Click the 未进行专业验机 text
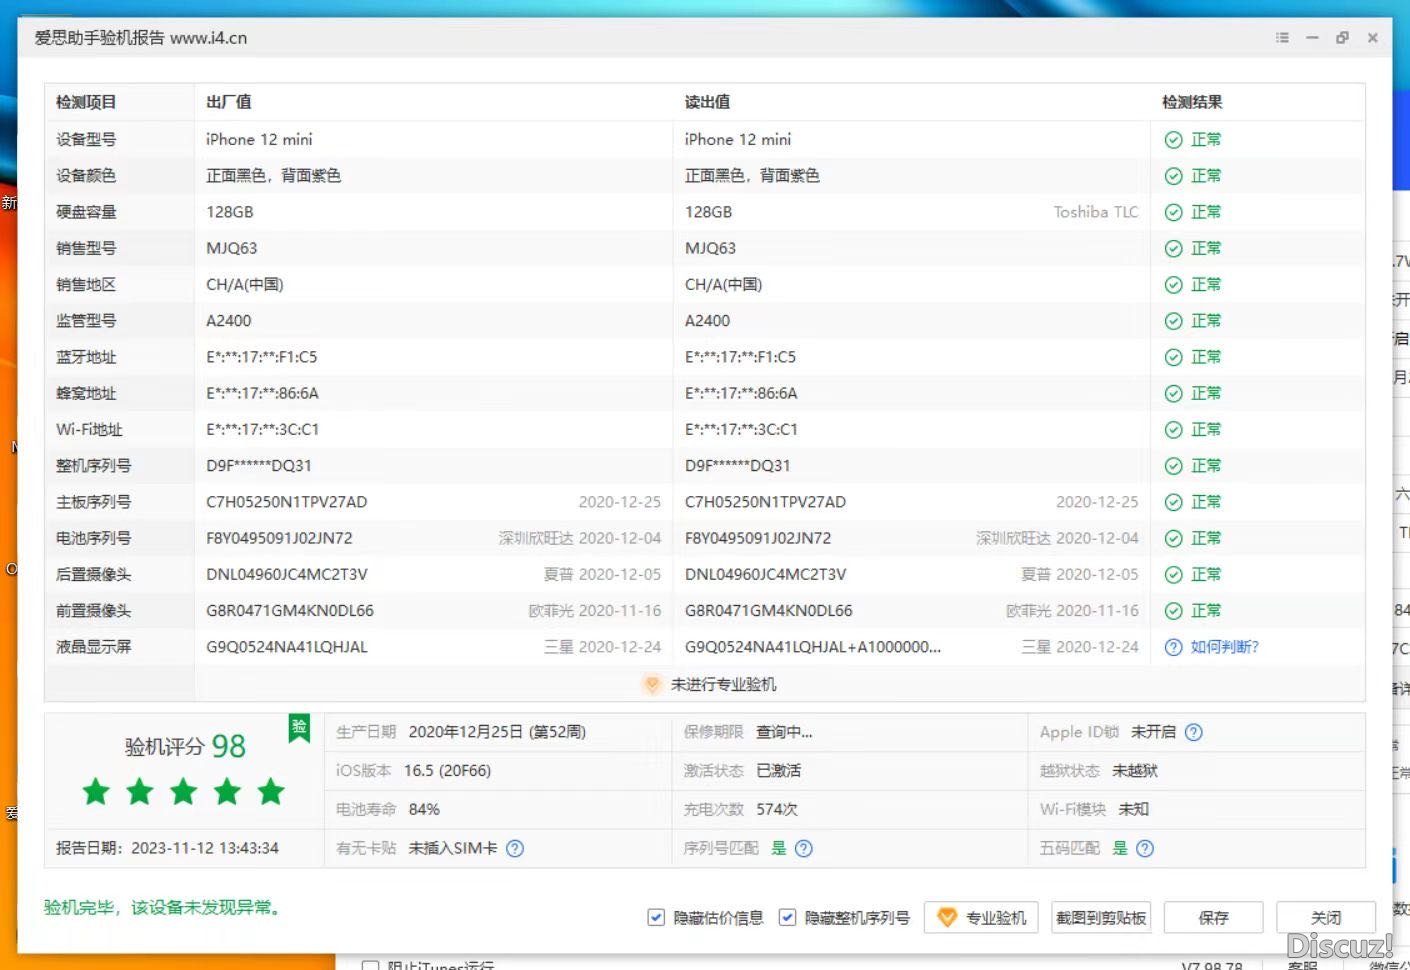The height and width of the screenshot is (970, 1410). tap(723, 684)
